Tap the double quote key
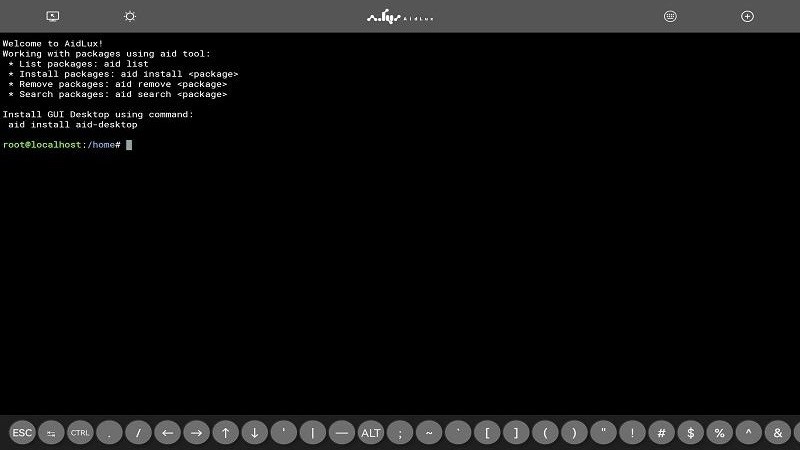This screenshot has height=450, width=800. [x=604, y=433]
